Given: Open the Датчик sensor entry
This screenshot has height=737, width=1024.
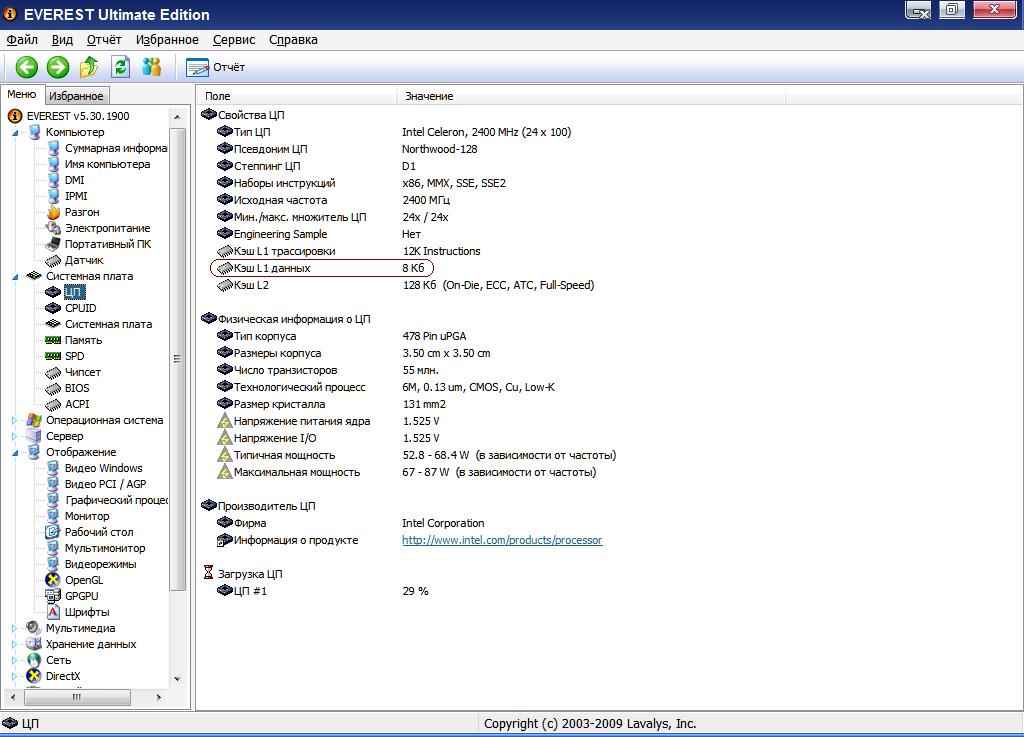Looking at the screenshot, I should tap(84, 260).
